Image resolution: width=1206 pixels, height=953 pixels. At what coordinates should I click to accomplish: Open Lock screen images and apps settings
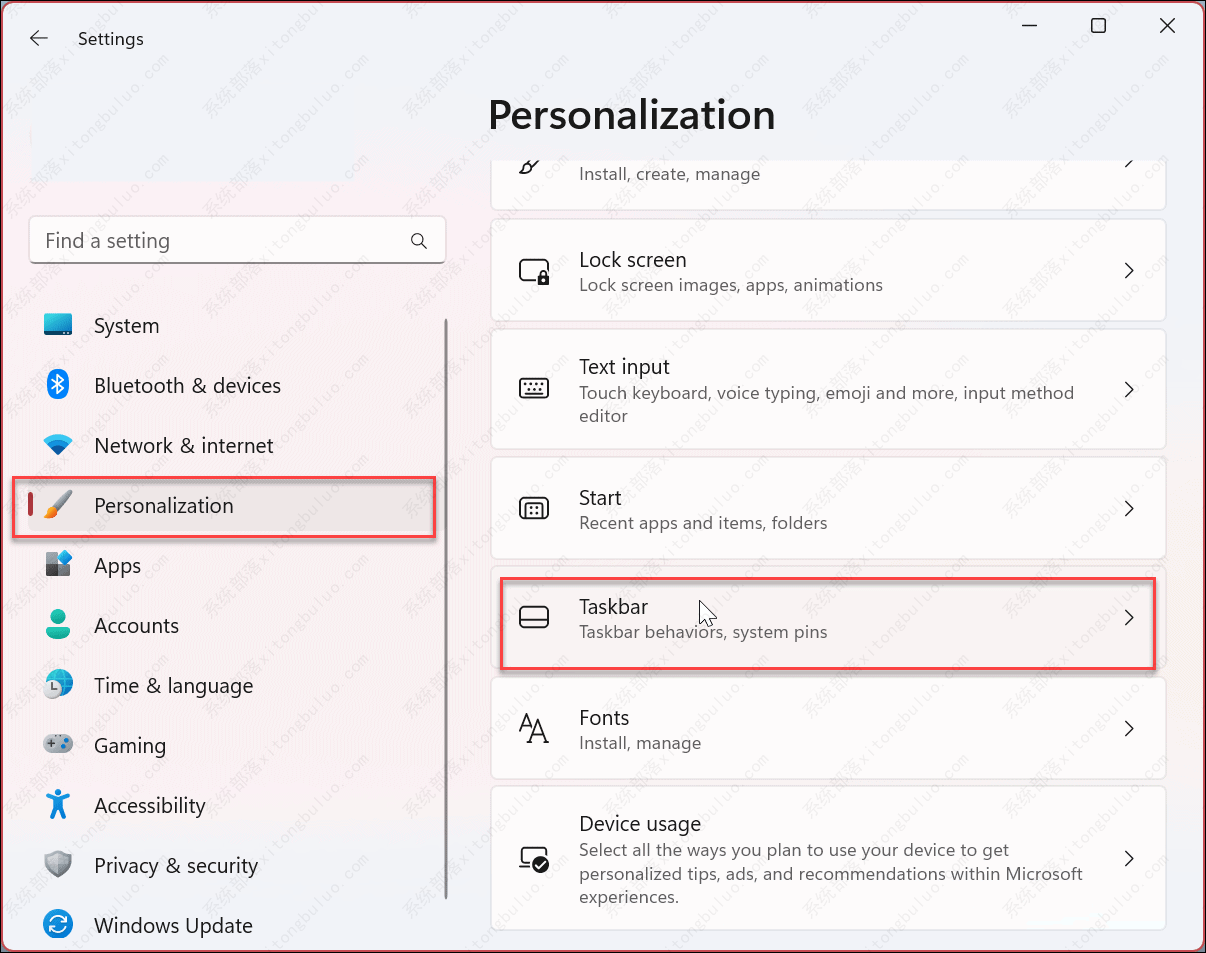[828, 270]
